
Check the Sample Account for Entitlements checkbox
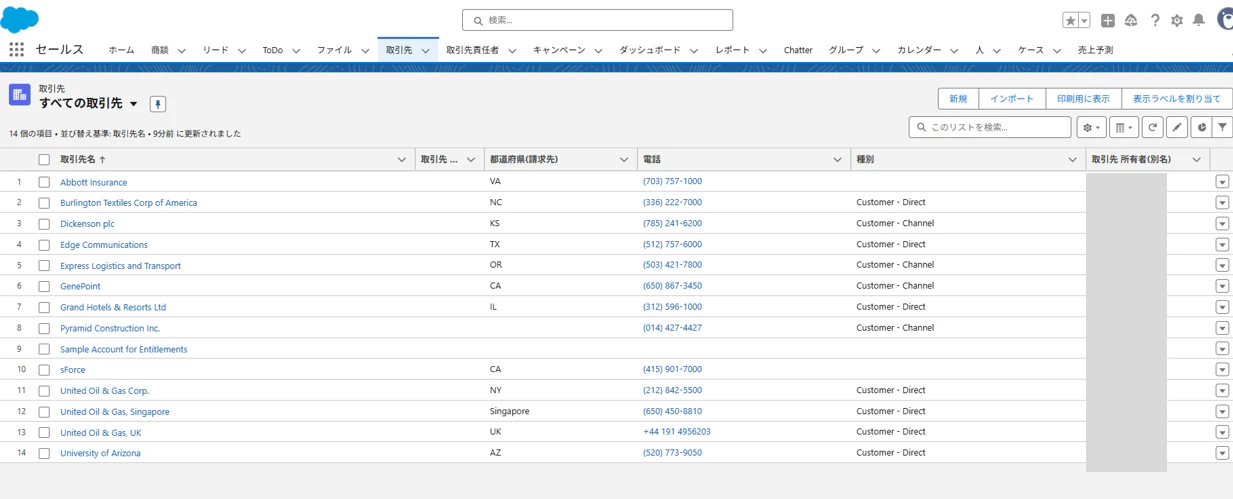click(44, 349)
